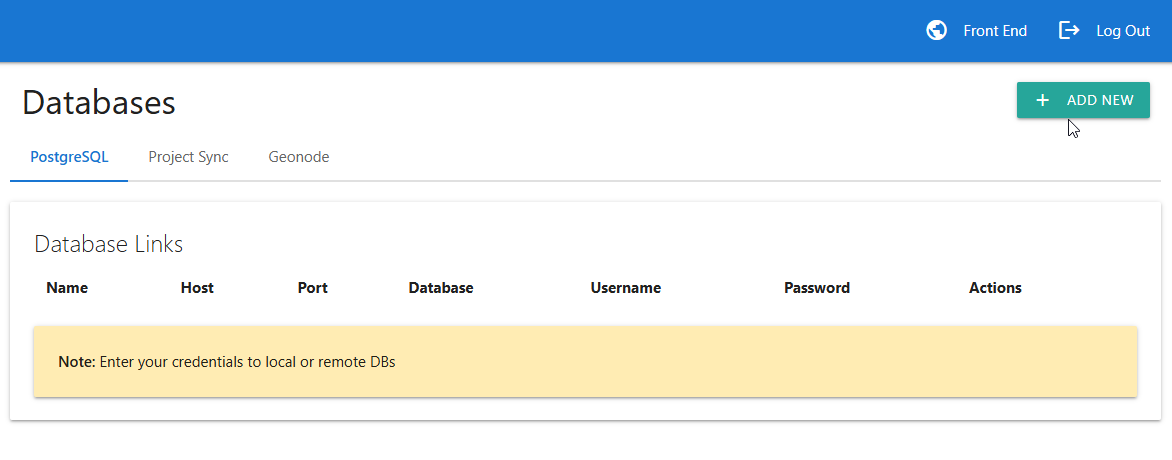Click the Password column header

(x=817, y=288)
